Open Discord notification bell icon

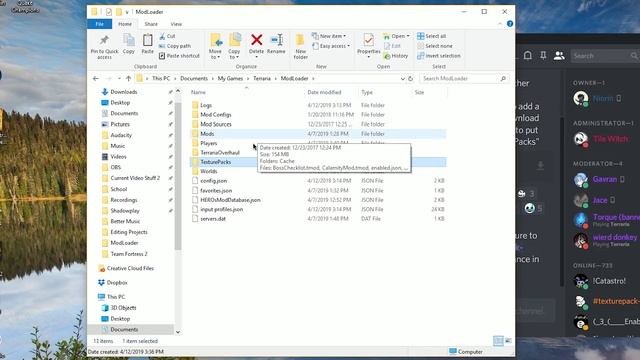[527, 56]
